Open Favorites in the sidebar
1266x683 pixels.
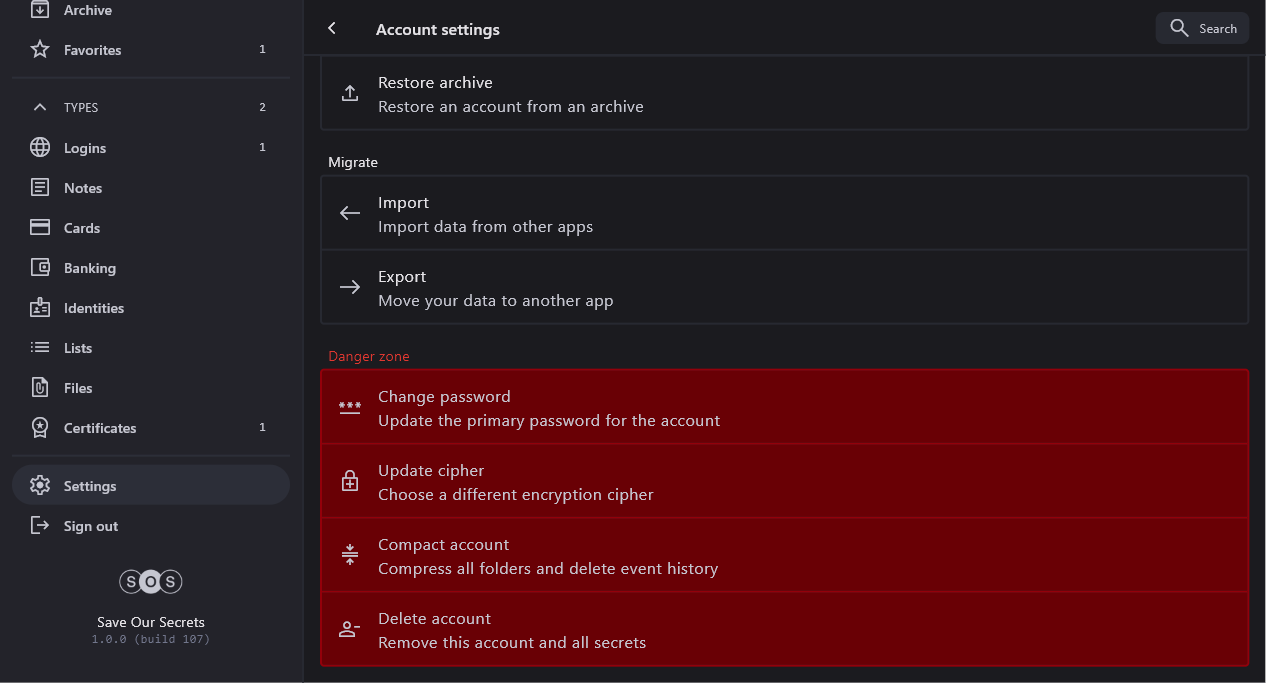(x=92, y=50)
